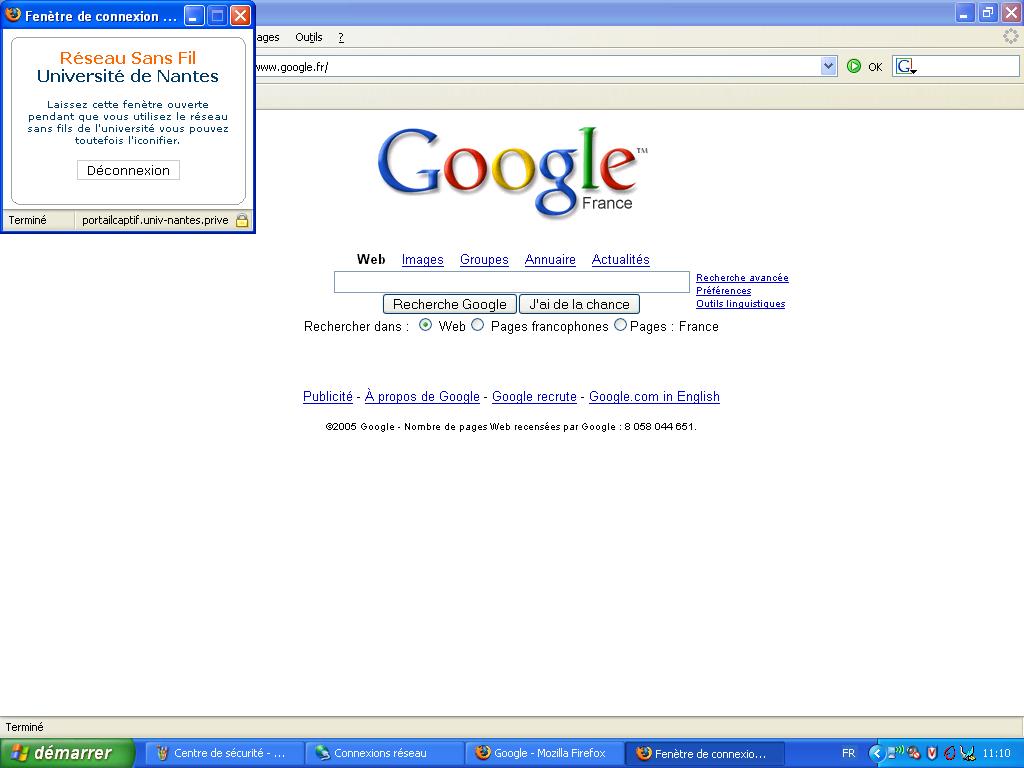Open the wireless network tray icon
Image resolution: width=1024 pixels, height=768 pixels.
point(896,753)
